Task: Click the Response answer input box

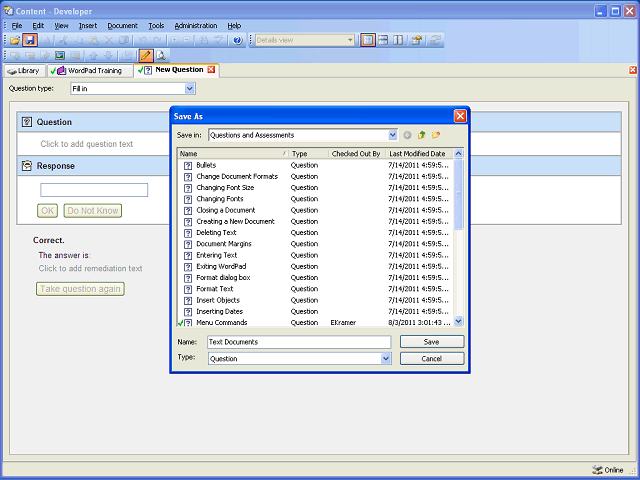Action: [x=94, y=190]
